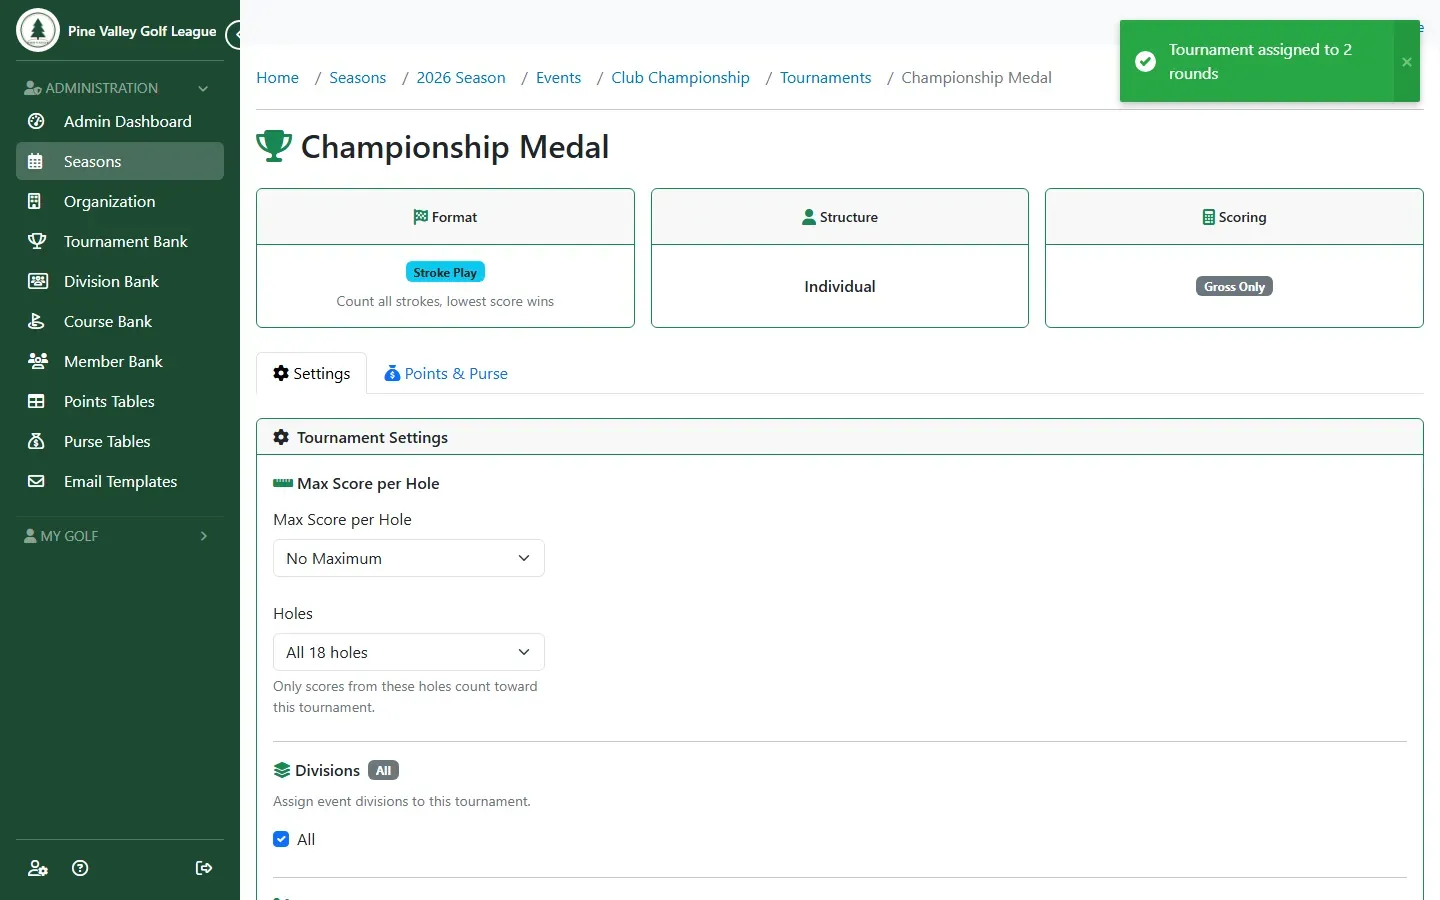This screenshot has height=900, width=1440.
Task: Click the Purse Tables money bag icon
Action: pos(37,441)
